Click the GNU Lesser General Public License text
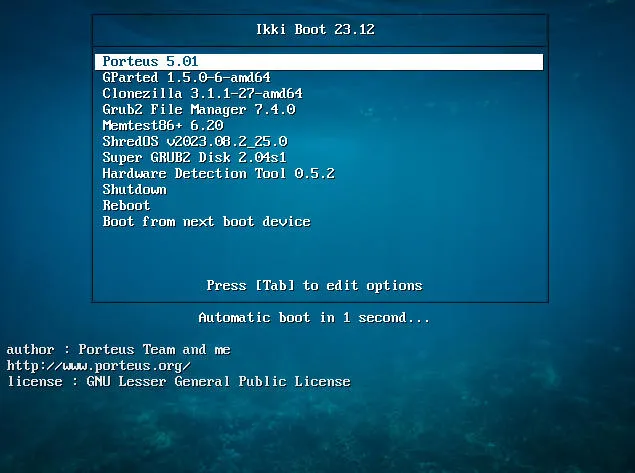Image resolution: width=635 pixels, height=473 pixels. tap(218, 382)
